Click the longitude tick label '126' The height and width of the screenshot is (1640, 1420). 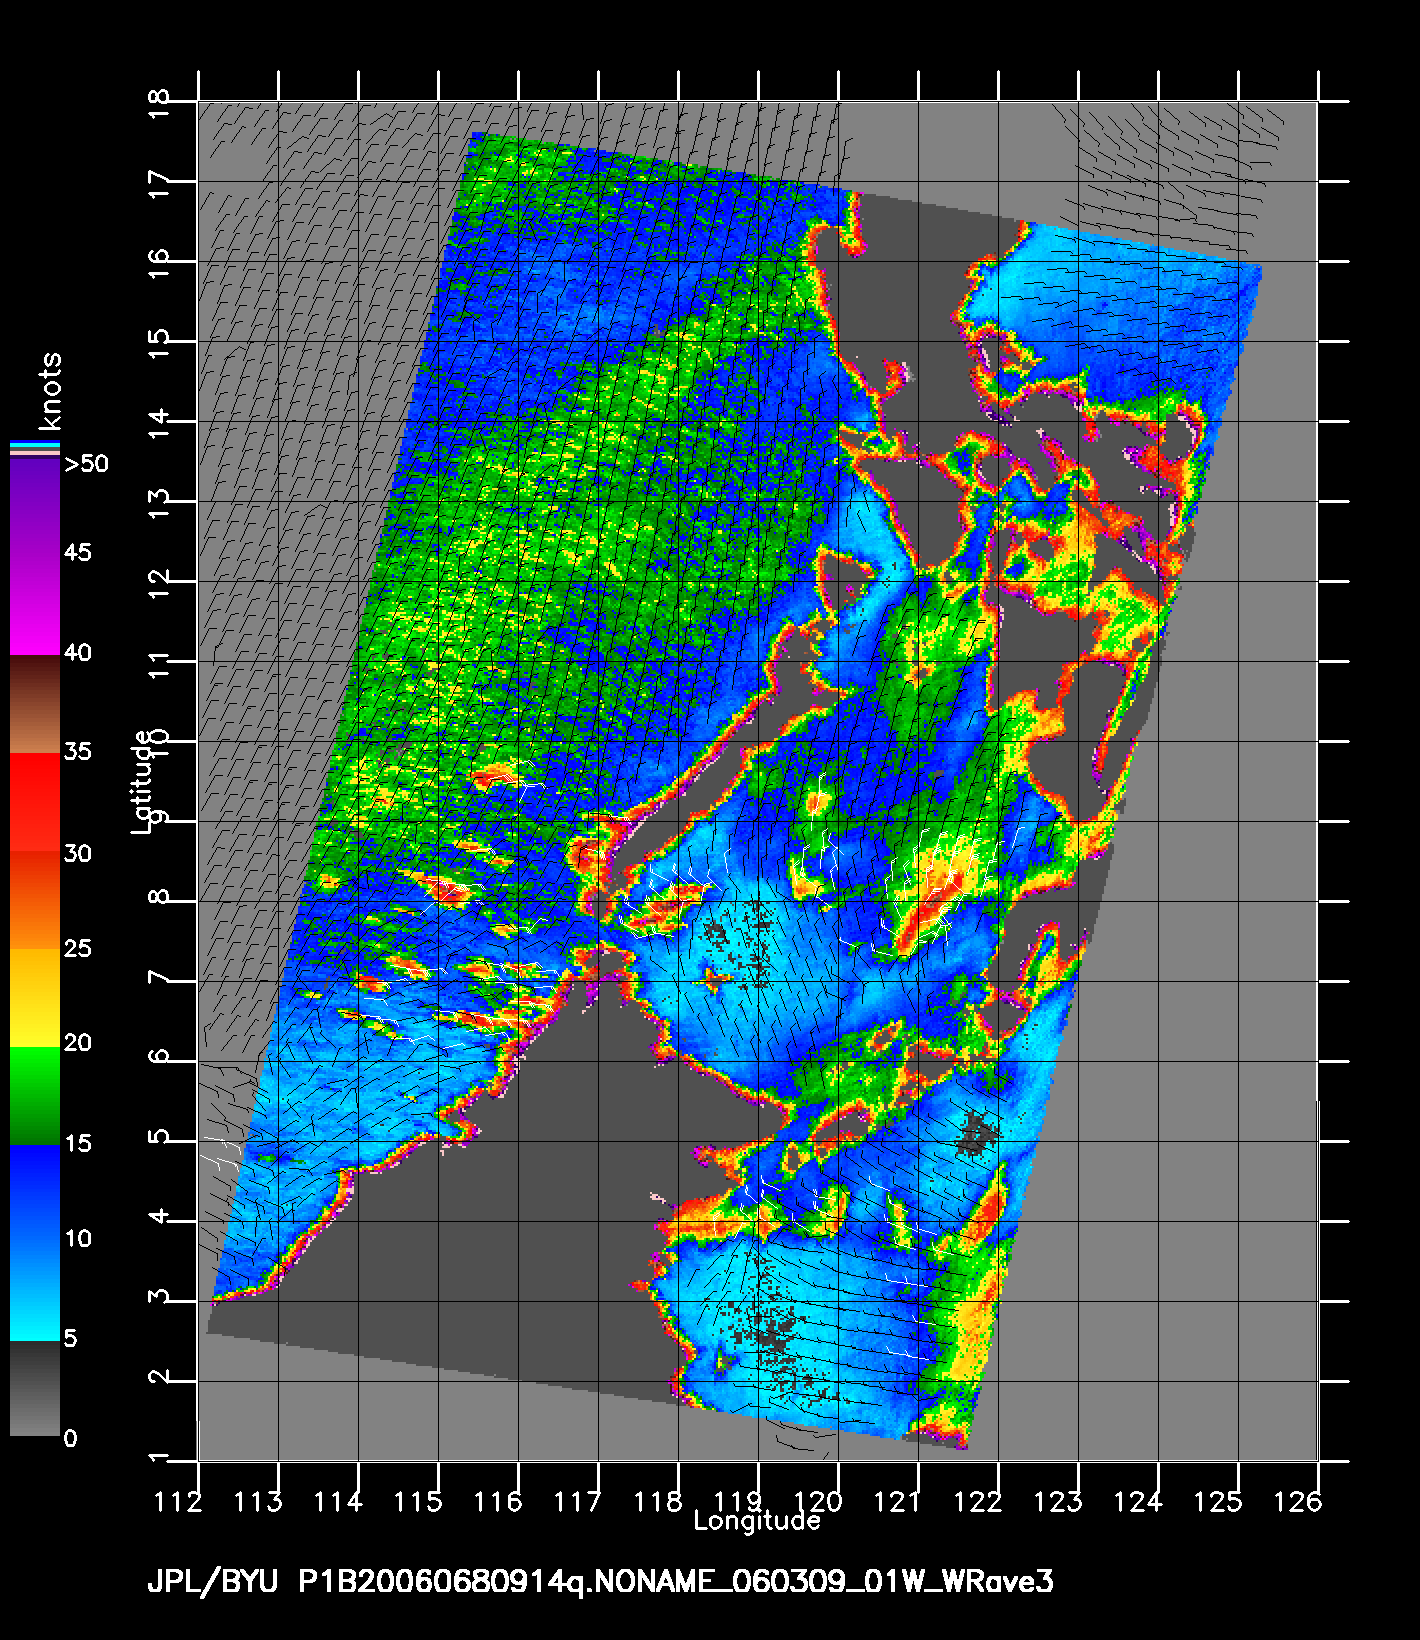coord(1298,1500)
